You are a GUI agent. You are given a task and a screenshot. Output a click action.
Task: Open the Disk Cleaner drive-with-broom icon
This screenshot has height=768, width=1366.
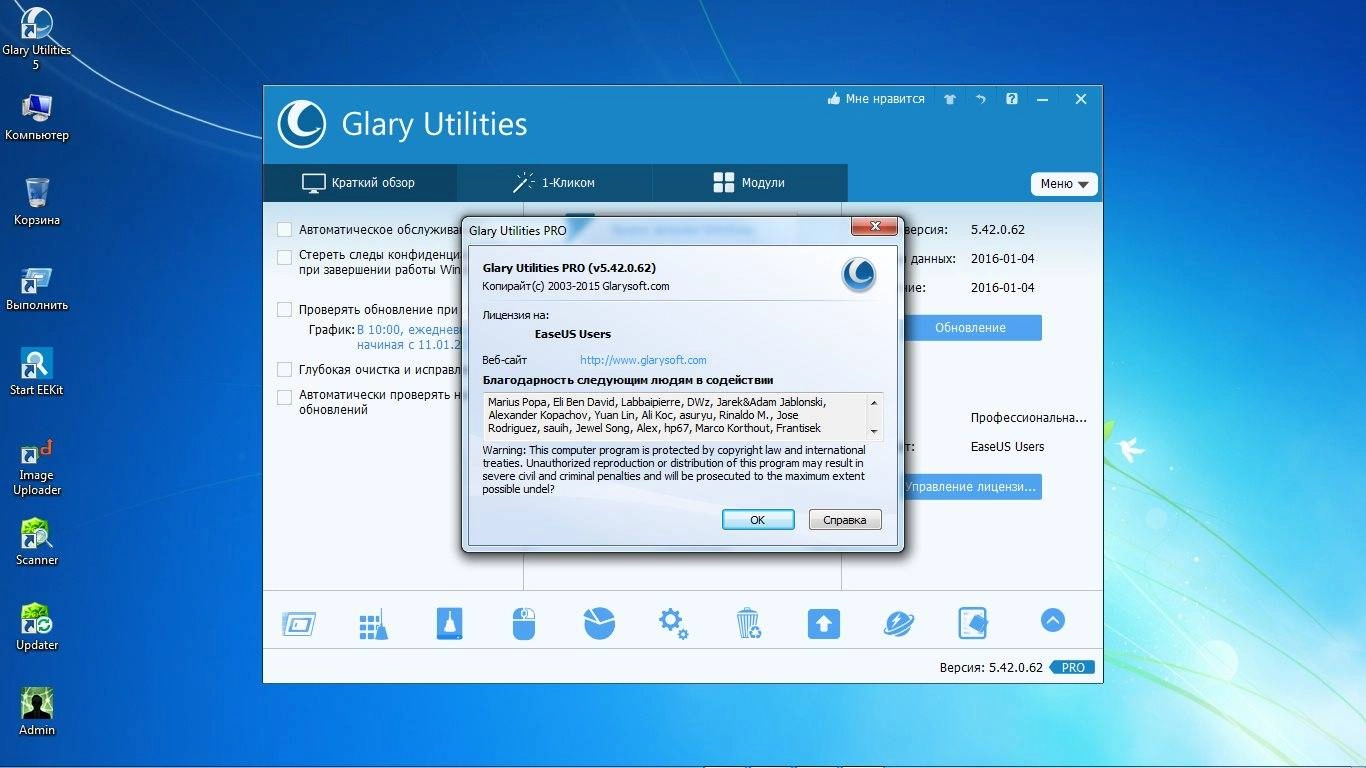pos(450,623)
